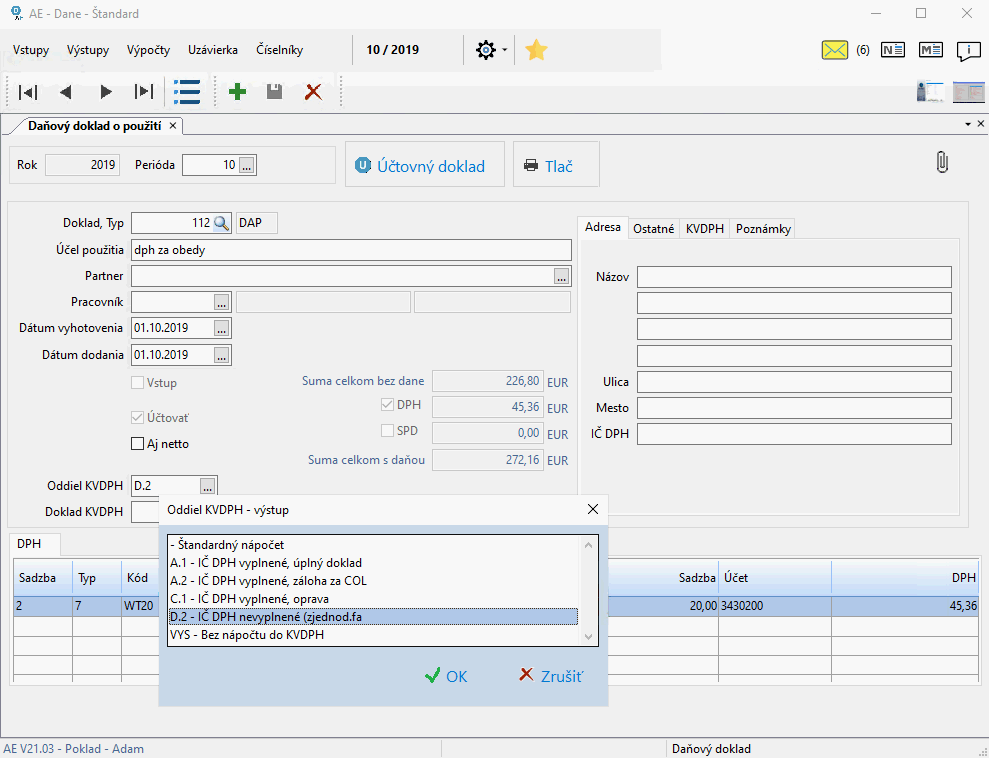Open the Výpočty menu

pos(148,50)
